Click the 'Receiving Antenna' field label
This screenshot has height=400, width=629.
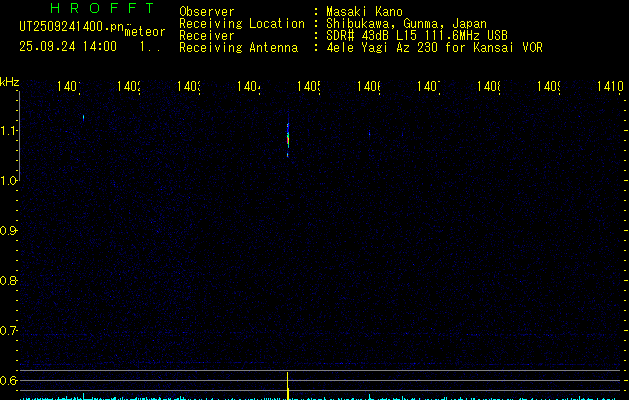238,47
